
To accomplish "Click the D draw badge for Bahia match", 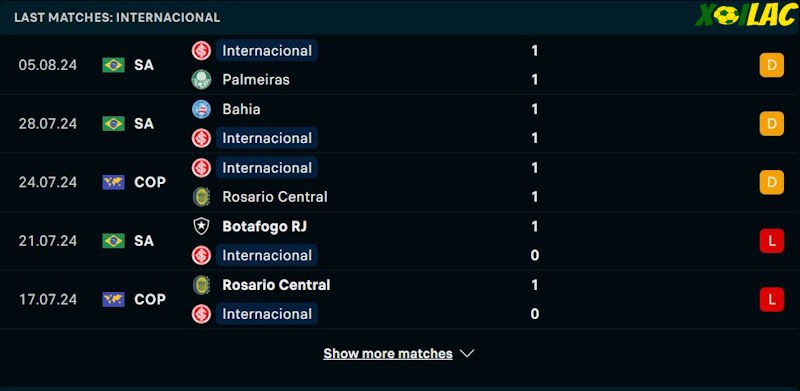I will coord(771,124).
